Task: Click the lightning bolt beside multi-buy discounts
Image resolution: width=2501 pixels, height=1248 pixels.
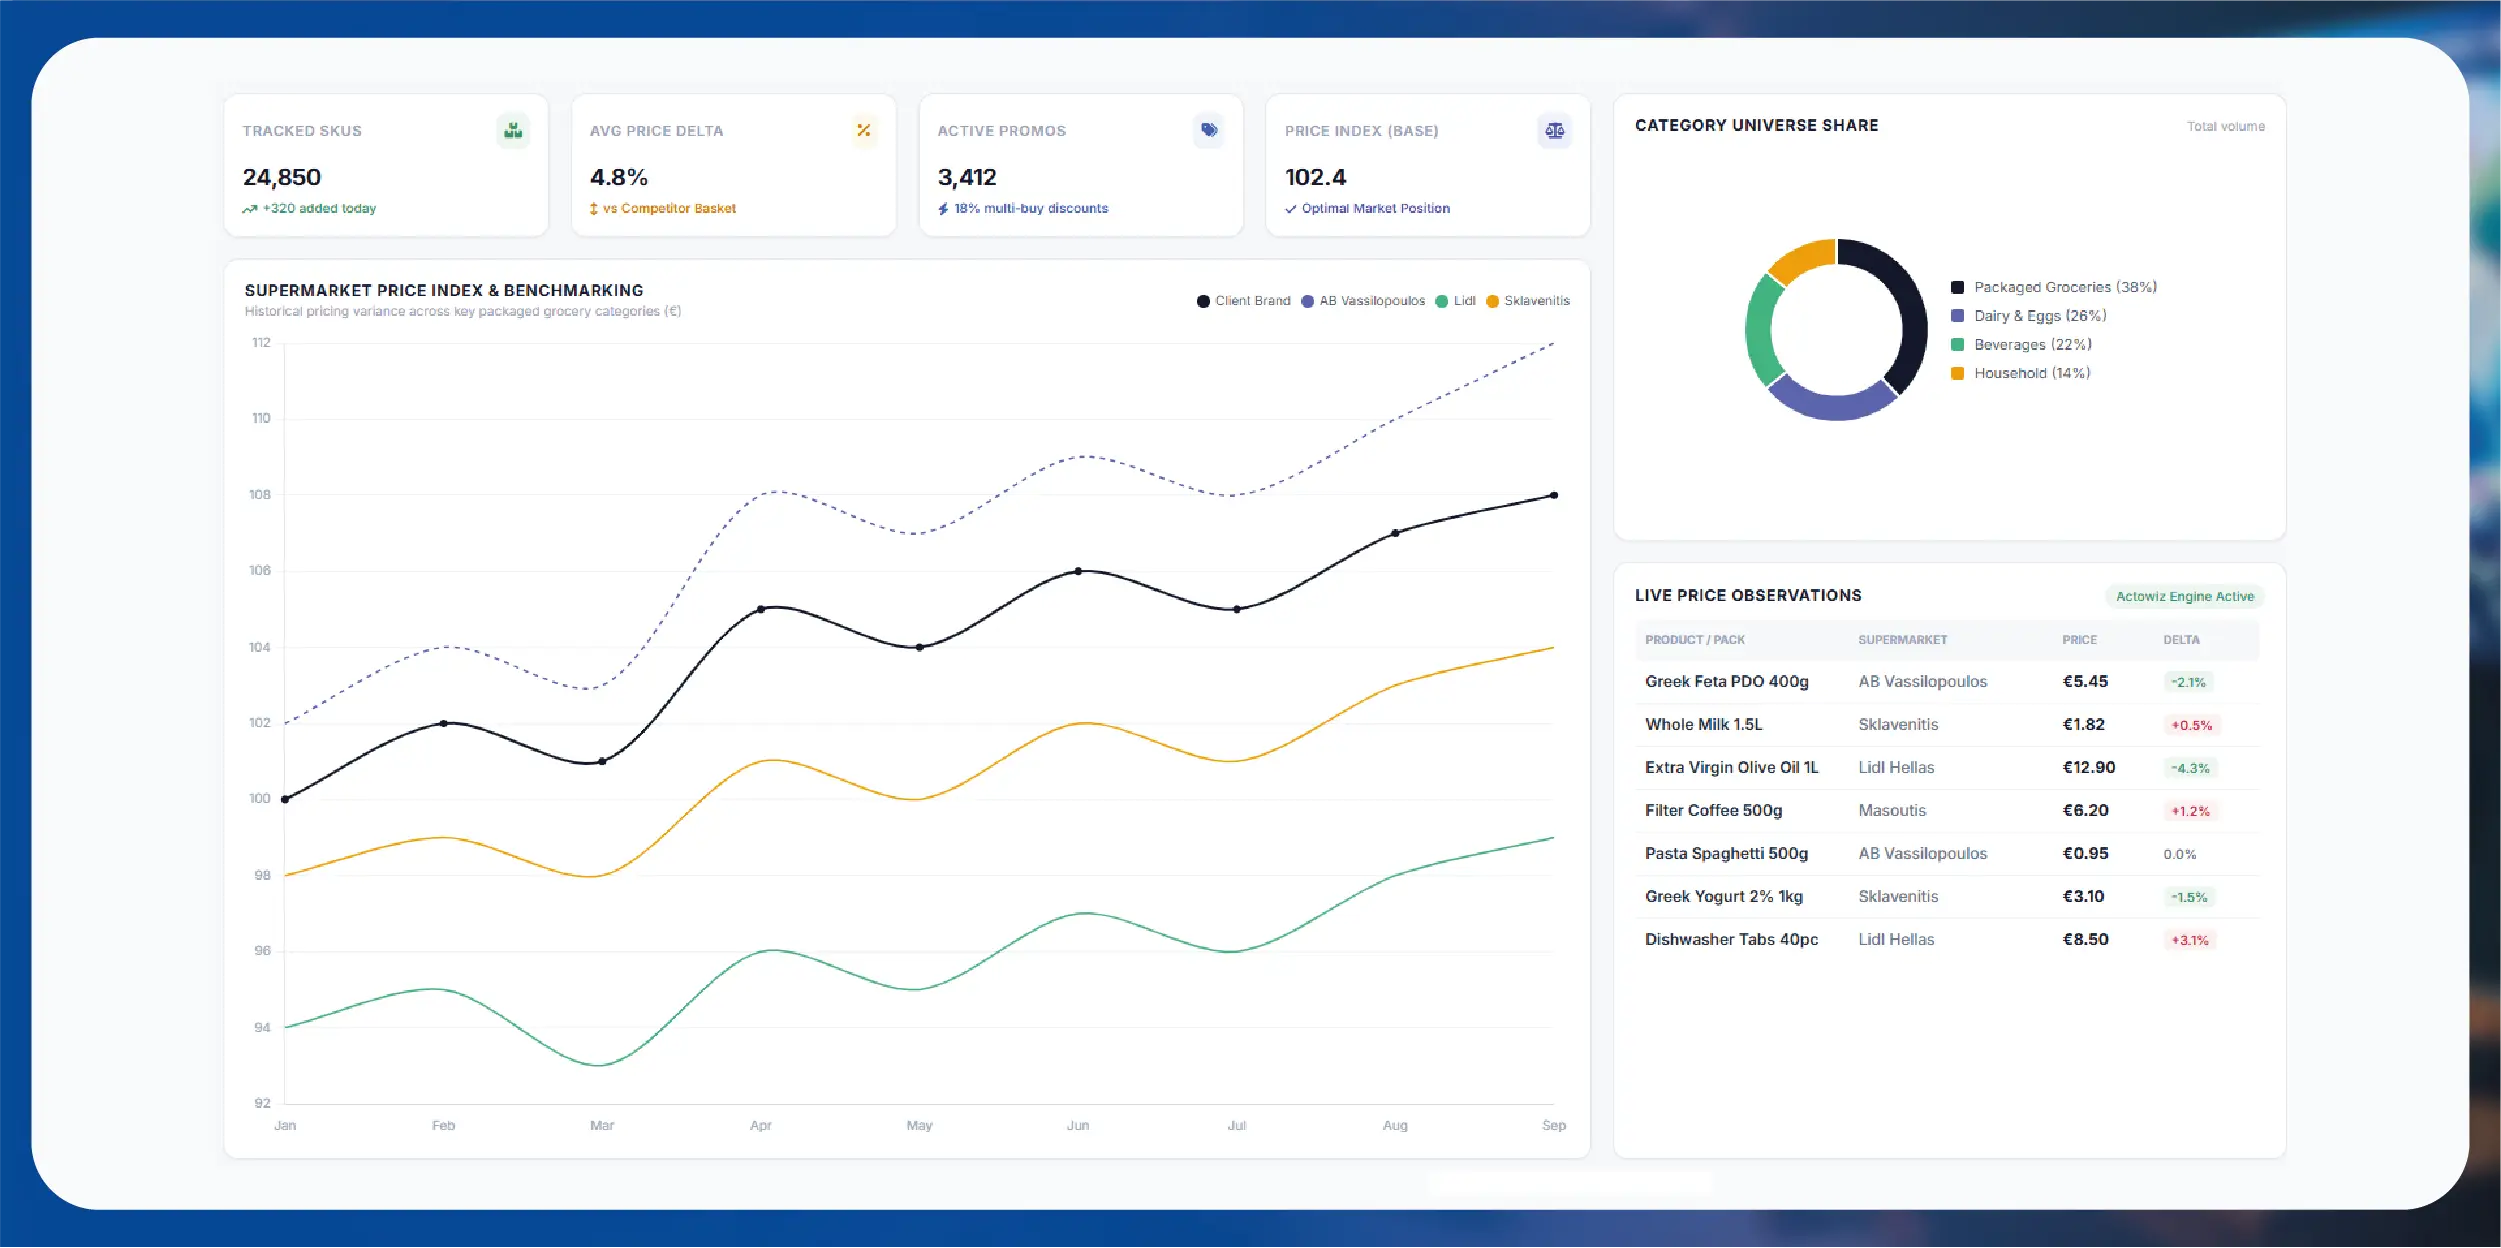Action: (943, 209)
